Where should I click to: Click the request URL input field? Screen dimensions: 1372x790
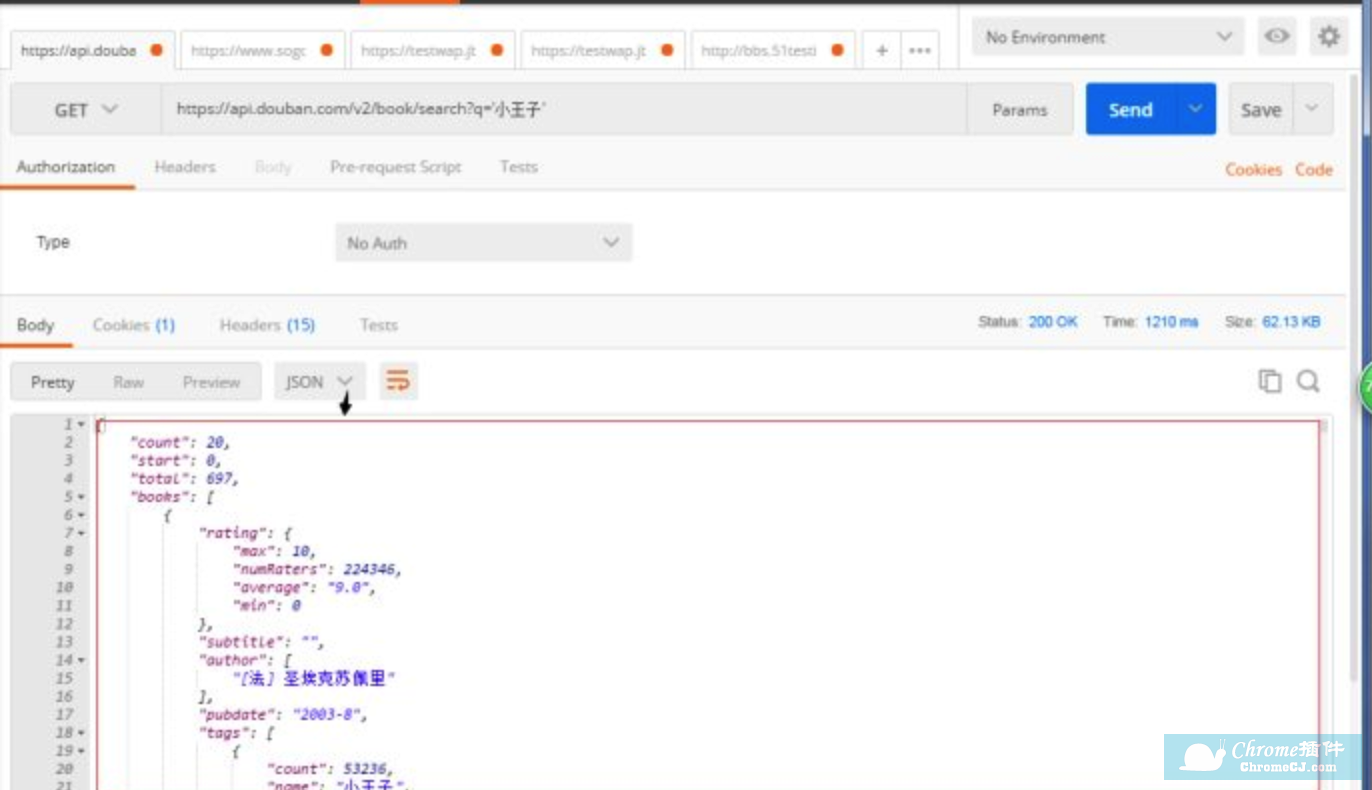564,110
